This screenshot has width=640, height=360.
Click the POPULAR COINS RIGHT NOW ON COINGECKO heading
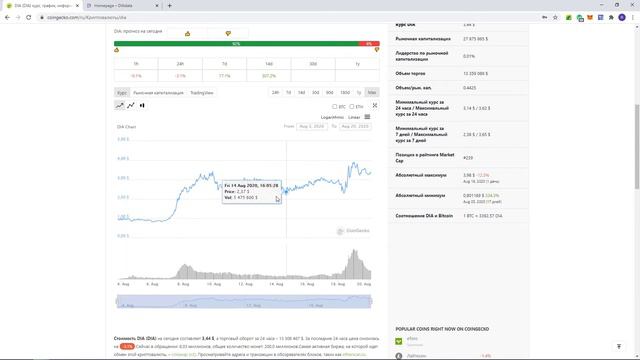pyautogui.click(x=442, y=329)
